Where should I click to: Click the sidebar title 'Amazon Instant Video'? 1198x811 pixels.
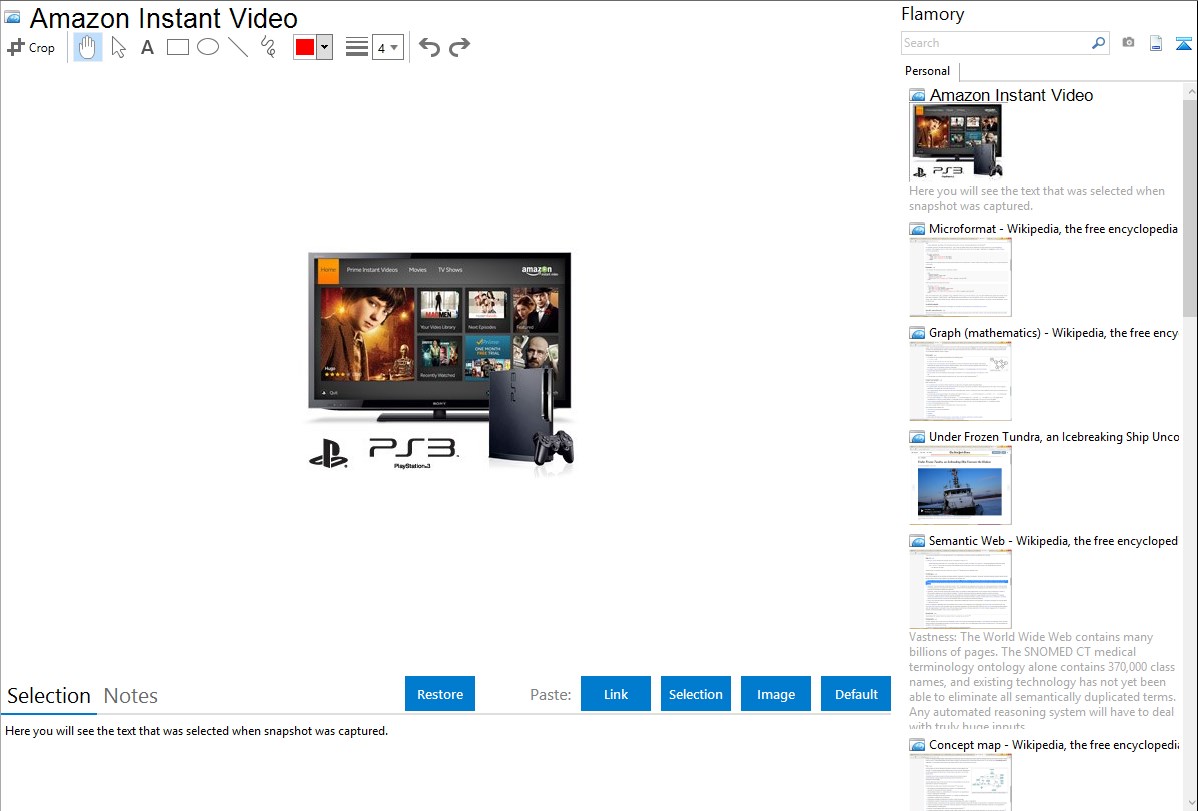(1012, 96)
